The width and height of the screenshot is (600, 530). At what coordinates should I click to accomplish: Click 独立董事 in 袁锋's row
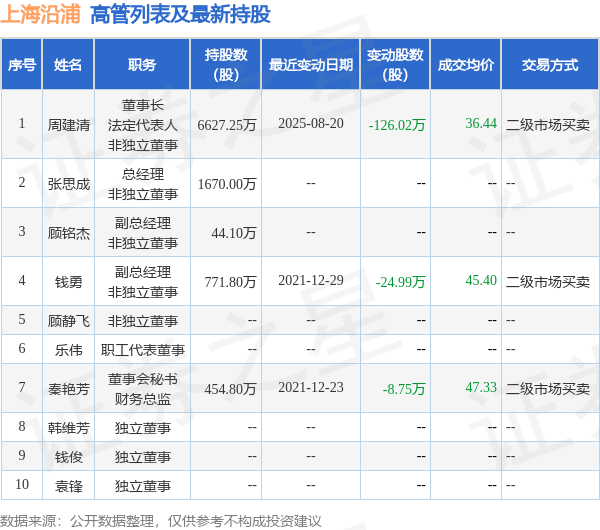click(x=143, y=486)
